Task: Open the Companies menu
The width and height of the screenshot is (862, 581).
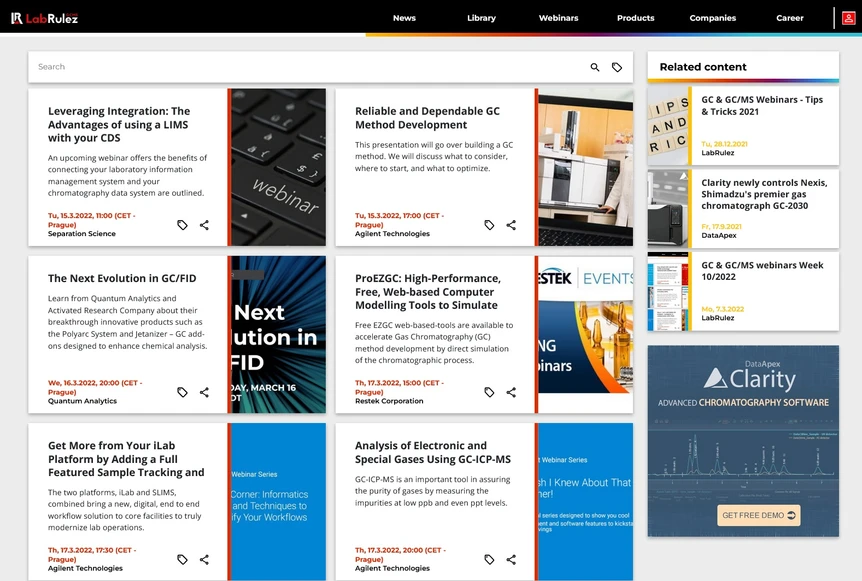Action: 712,18
